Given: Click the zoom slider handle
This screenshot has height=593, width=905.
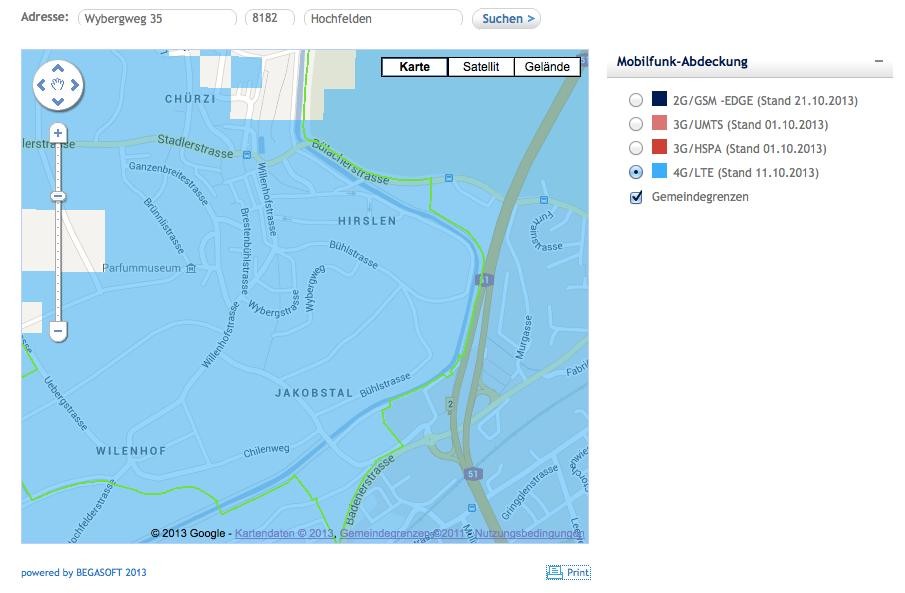Looking at the screenshot, I should point(58,196).
